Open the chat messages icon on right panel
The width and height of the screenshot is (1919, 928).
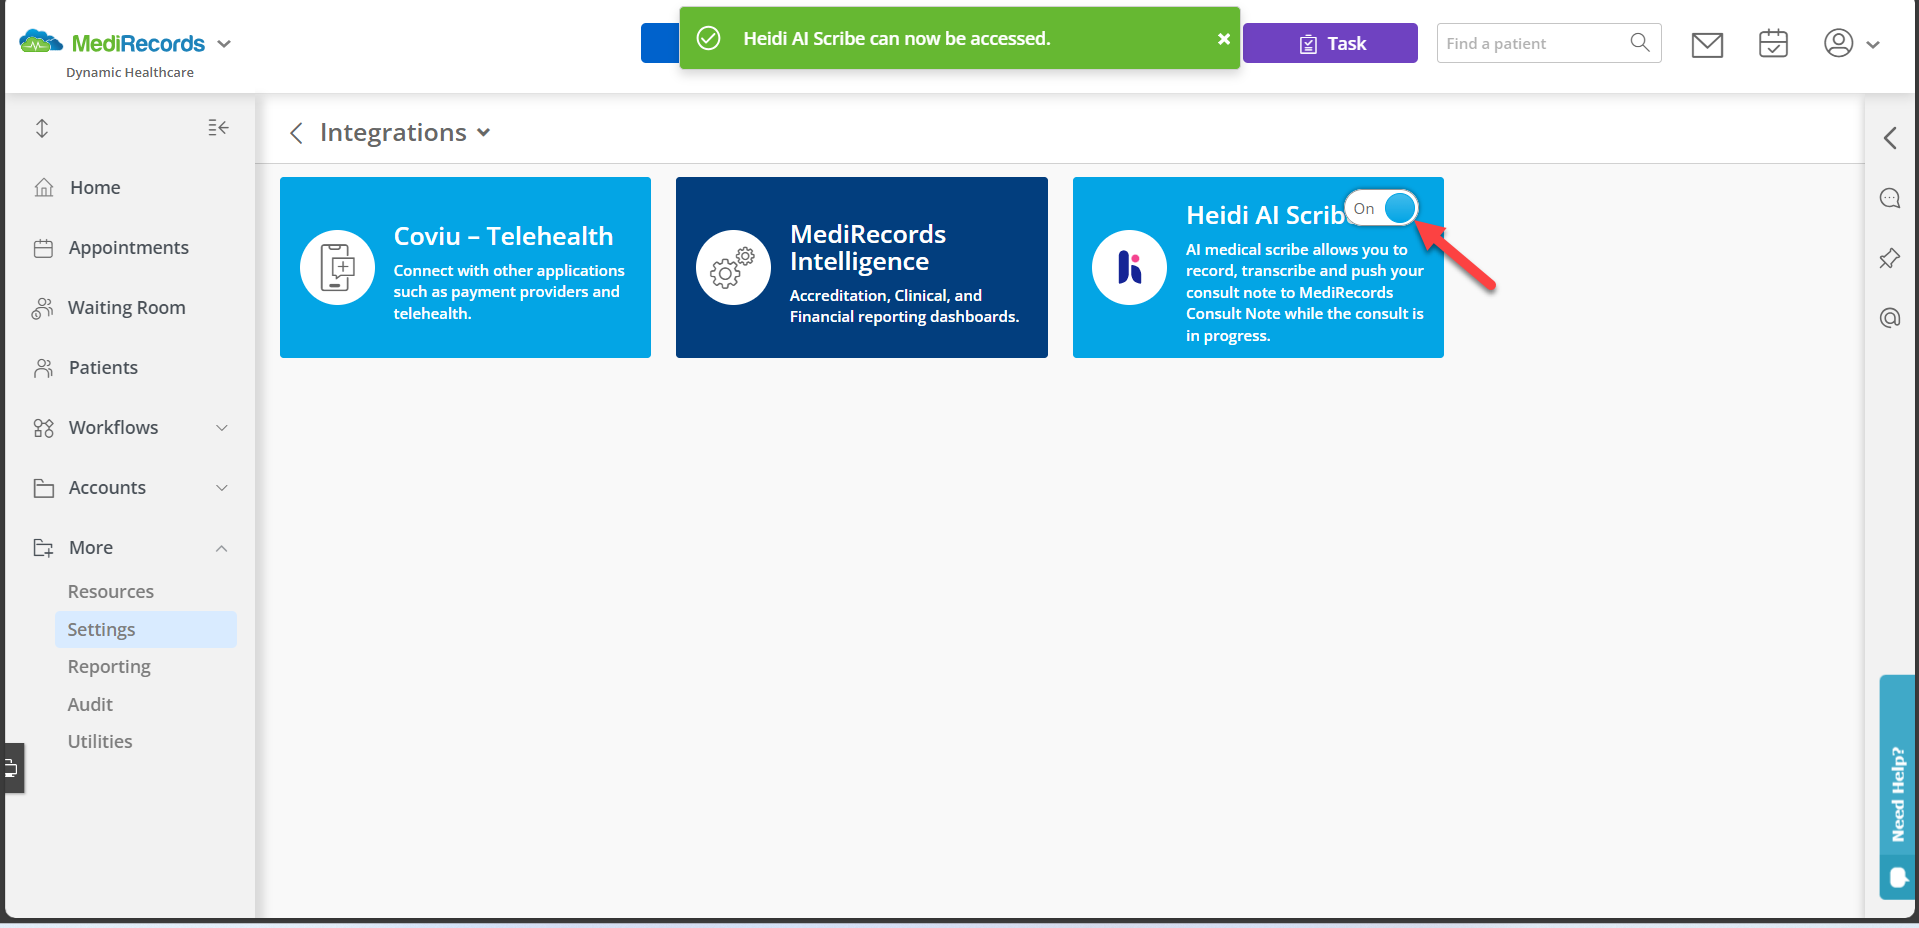(x=1890, y=198)
